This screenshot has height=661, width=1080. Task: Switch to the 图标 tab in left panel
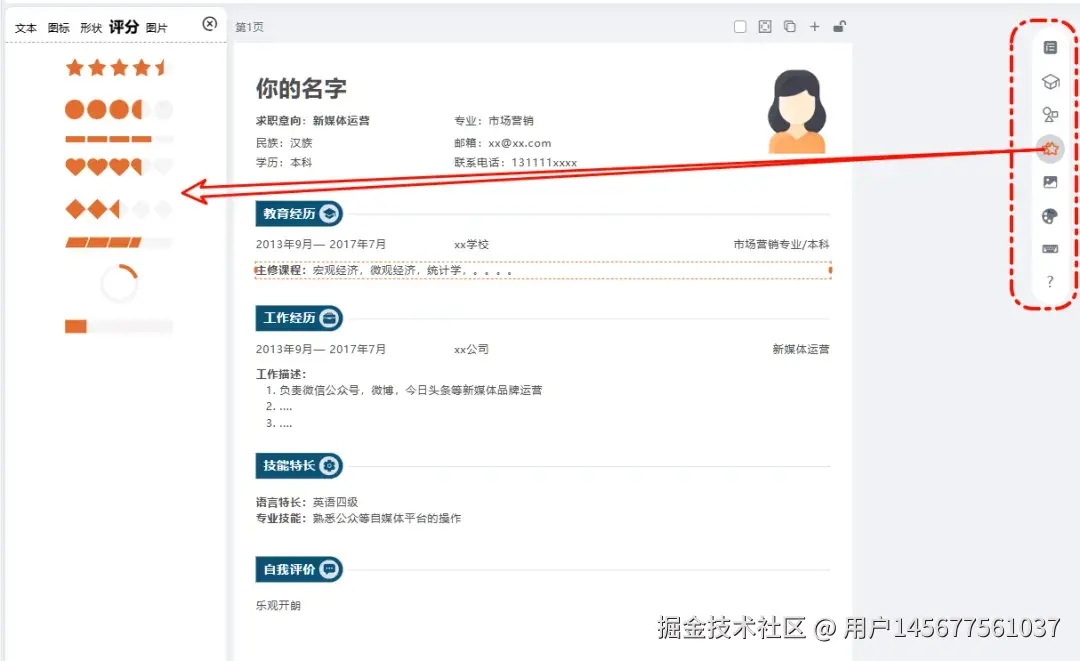point(57,27)
